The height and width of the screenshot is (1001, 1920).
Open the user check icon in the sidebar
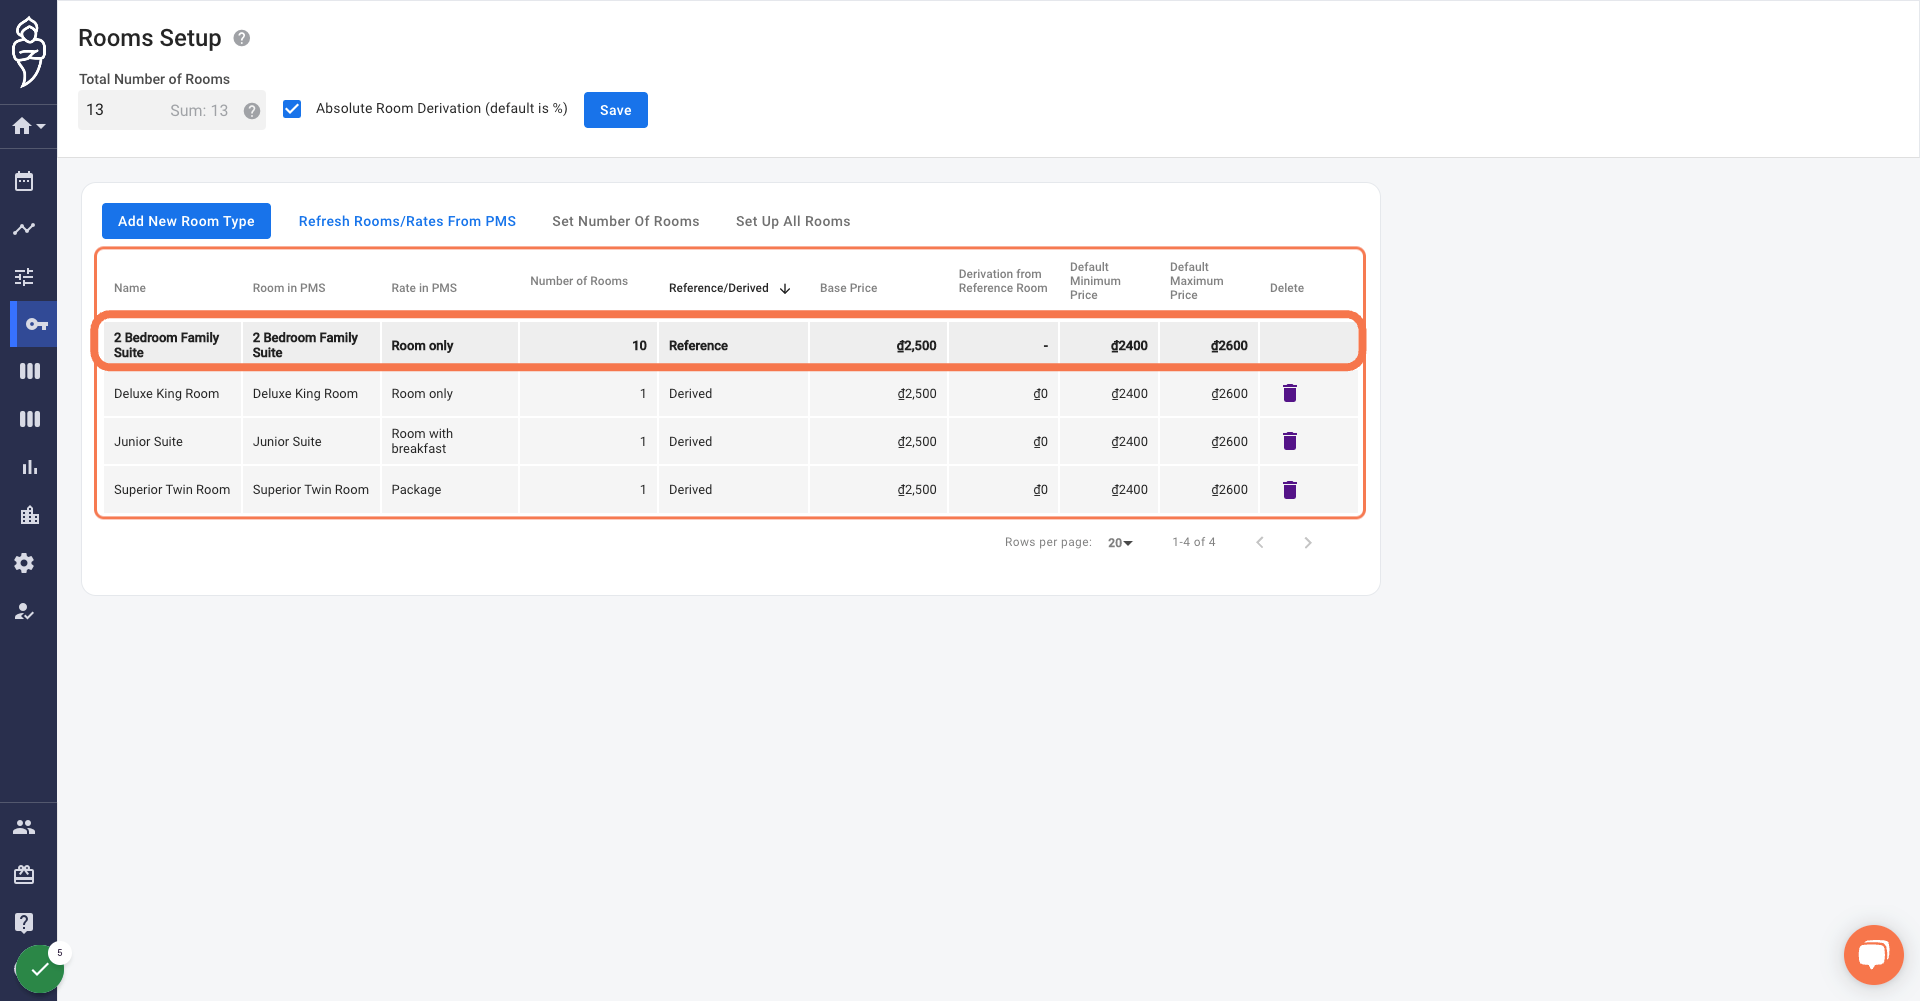point(24,611)
